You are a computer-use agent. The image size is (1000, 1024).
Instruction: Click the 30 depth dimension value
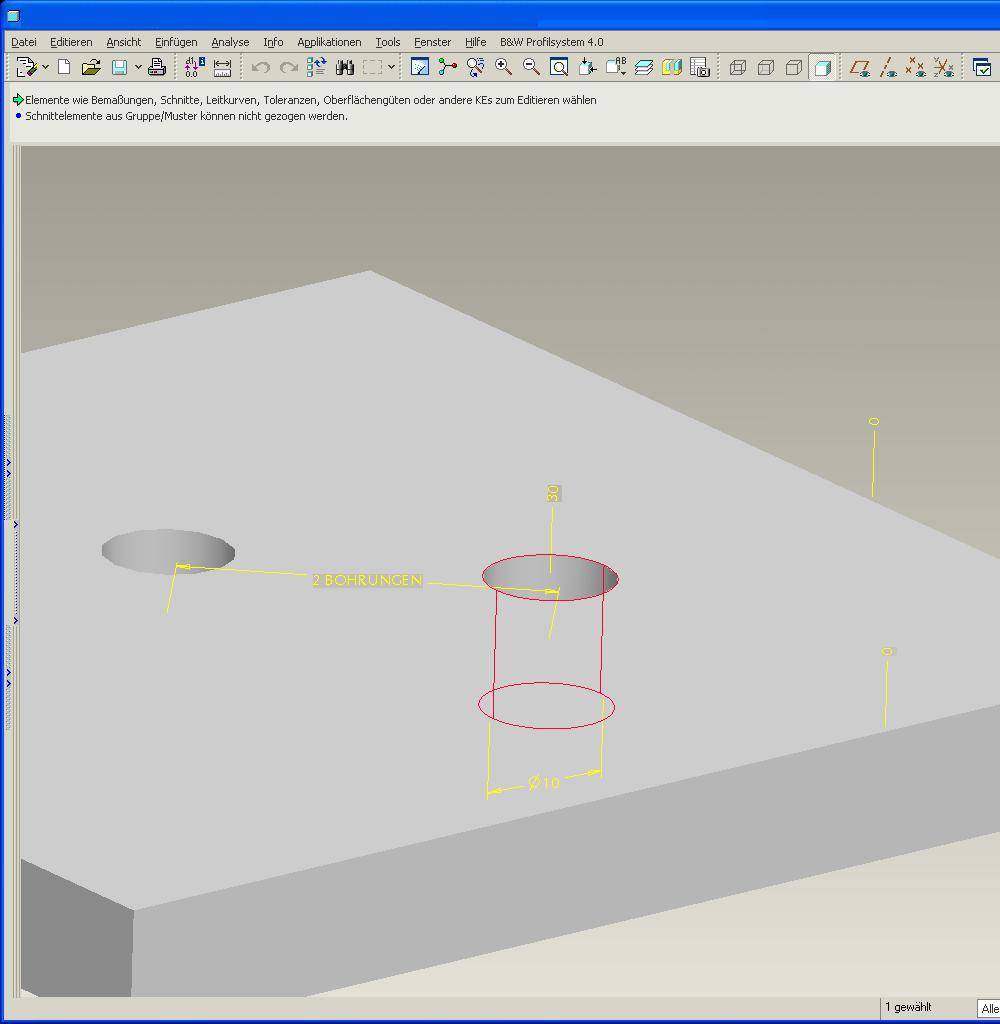coord(553,493)
